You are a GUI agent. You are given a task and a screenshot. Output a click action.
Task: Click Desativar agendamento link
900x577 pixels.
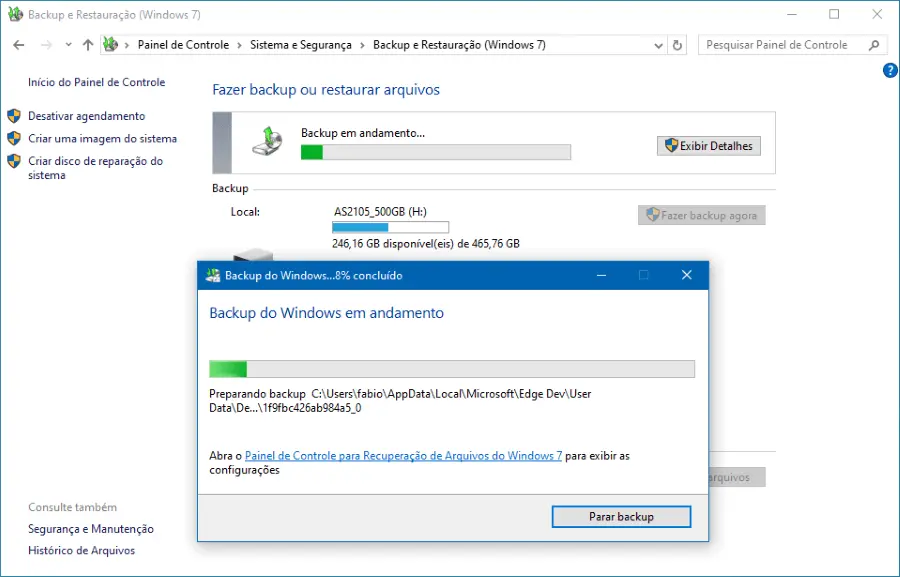tap(87, 116)
